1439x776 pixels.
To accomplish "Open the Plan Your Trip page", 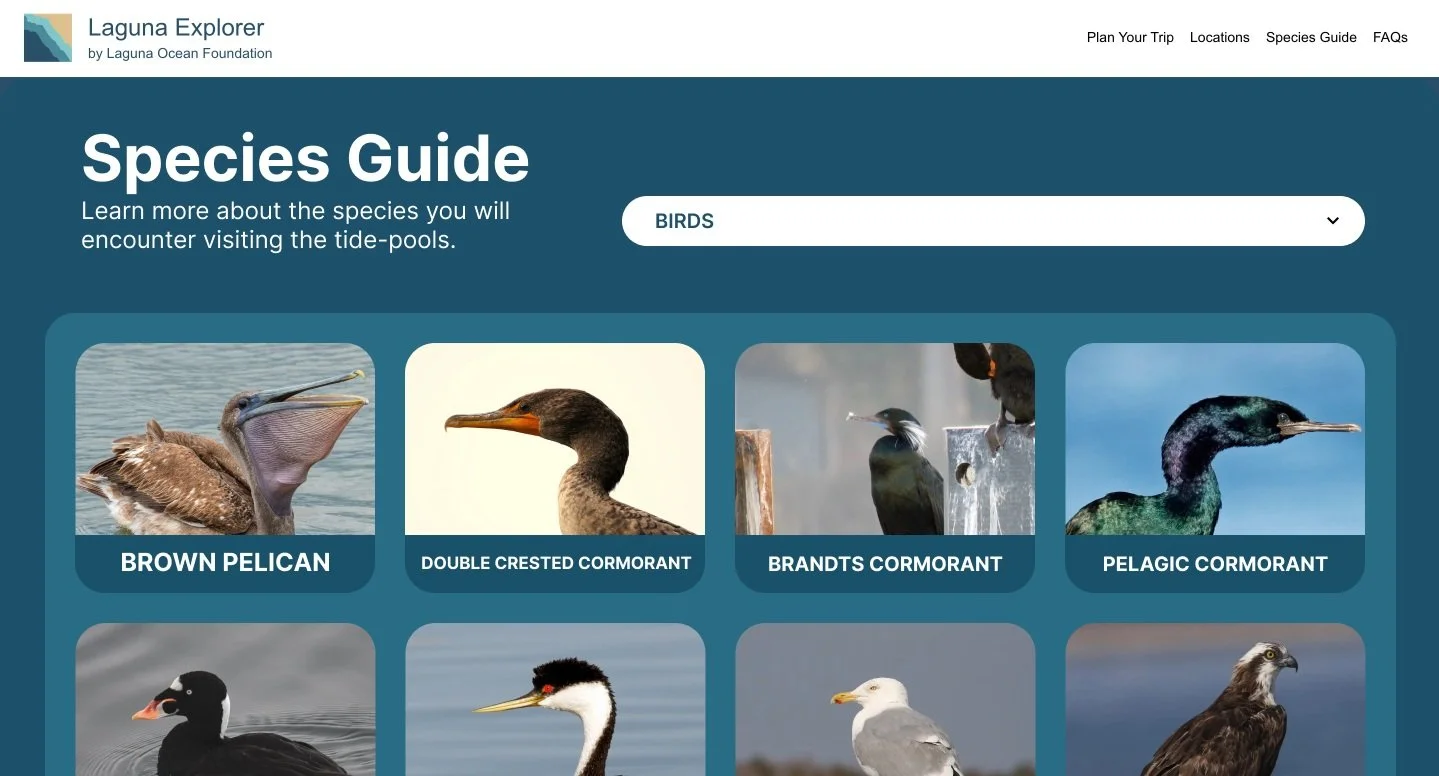I will (1130, 37).
